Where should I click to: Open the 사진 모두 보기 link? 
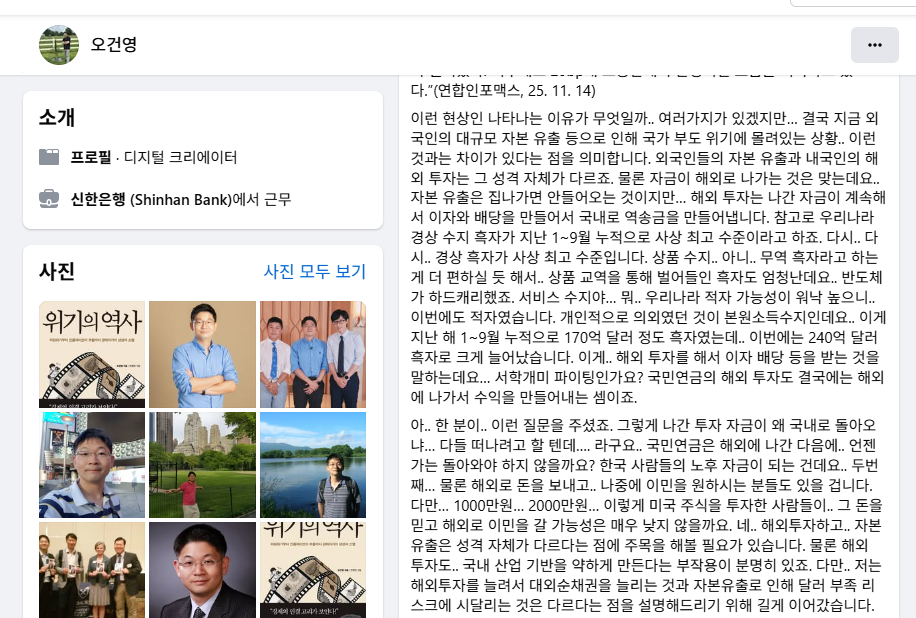tap(315, 271)
